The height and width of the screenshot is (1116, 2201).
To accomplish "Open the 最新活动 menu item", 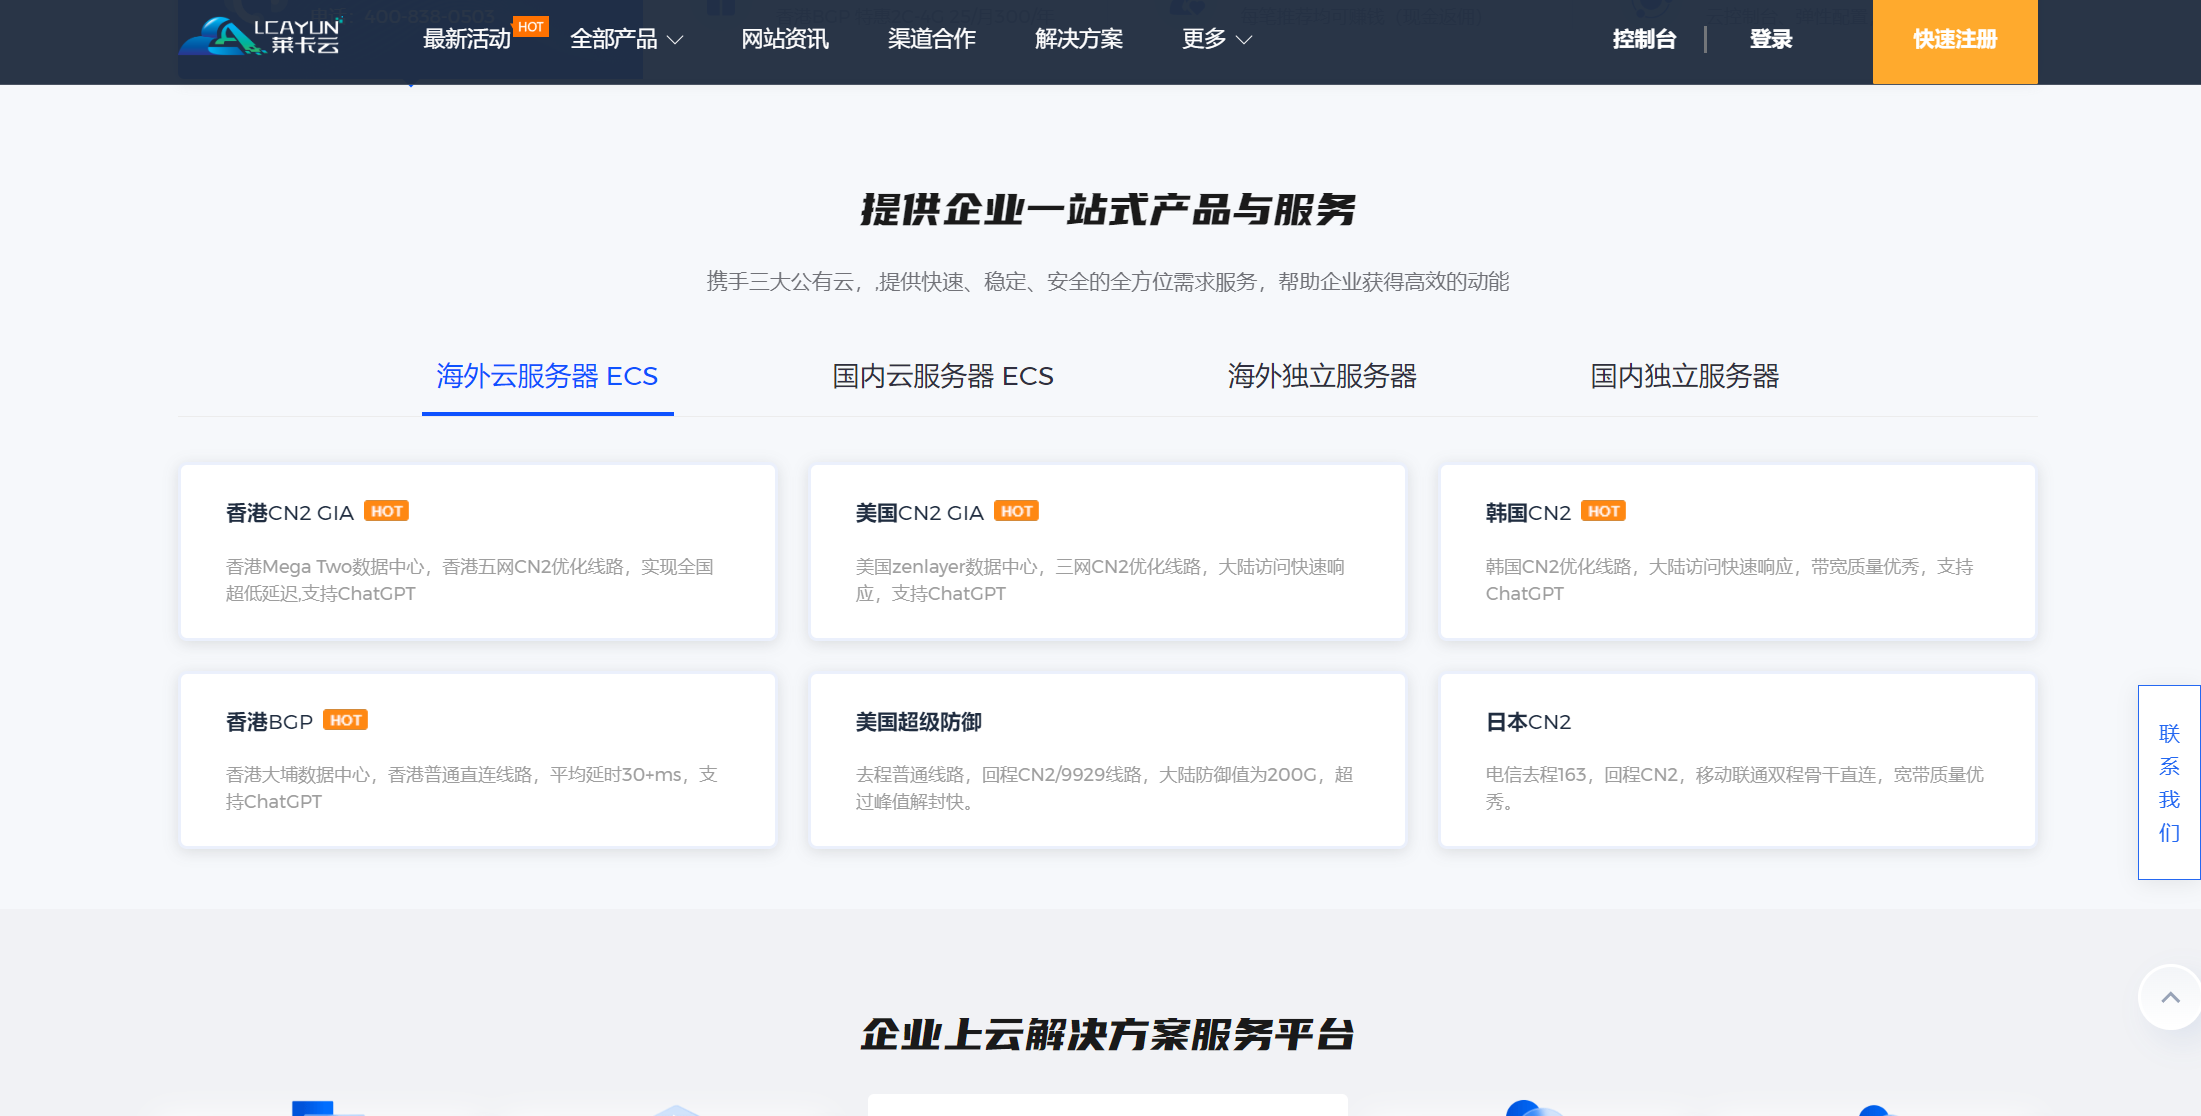I will click(466, 39).
